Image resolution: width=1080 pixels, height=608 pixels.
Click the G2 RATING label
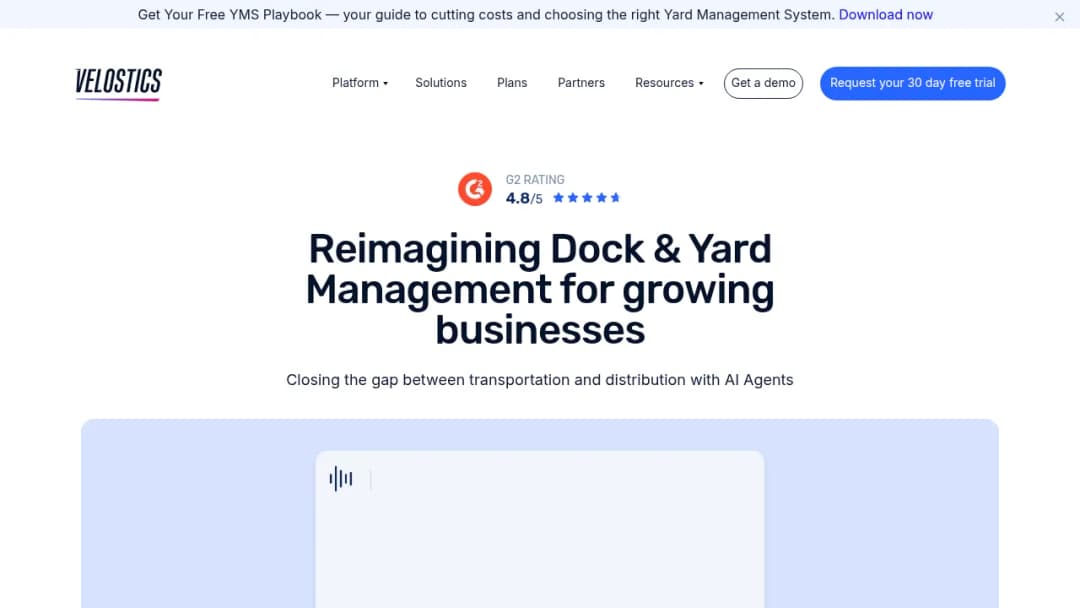[535, 180]
